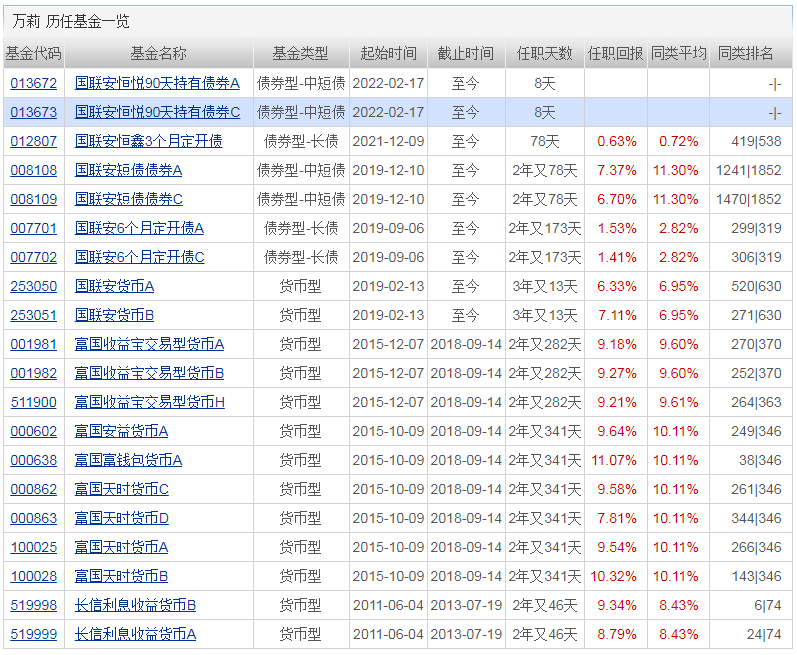Click the 任职回报 column header

pos(615,53)
